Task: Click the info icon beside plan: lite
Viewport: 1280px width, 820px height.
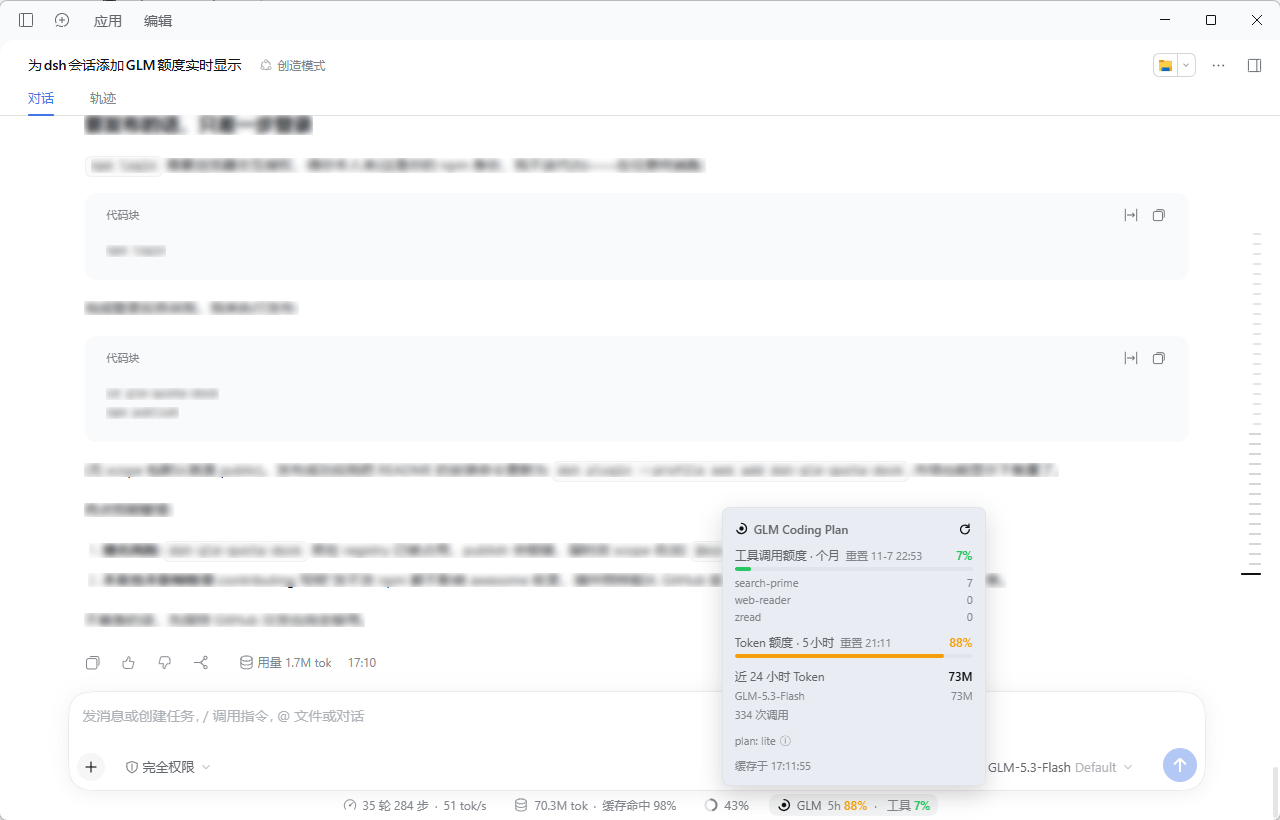Action: 785,741
